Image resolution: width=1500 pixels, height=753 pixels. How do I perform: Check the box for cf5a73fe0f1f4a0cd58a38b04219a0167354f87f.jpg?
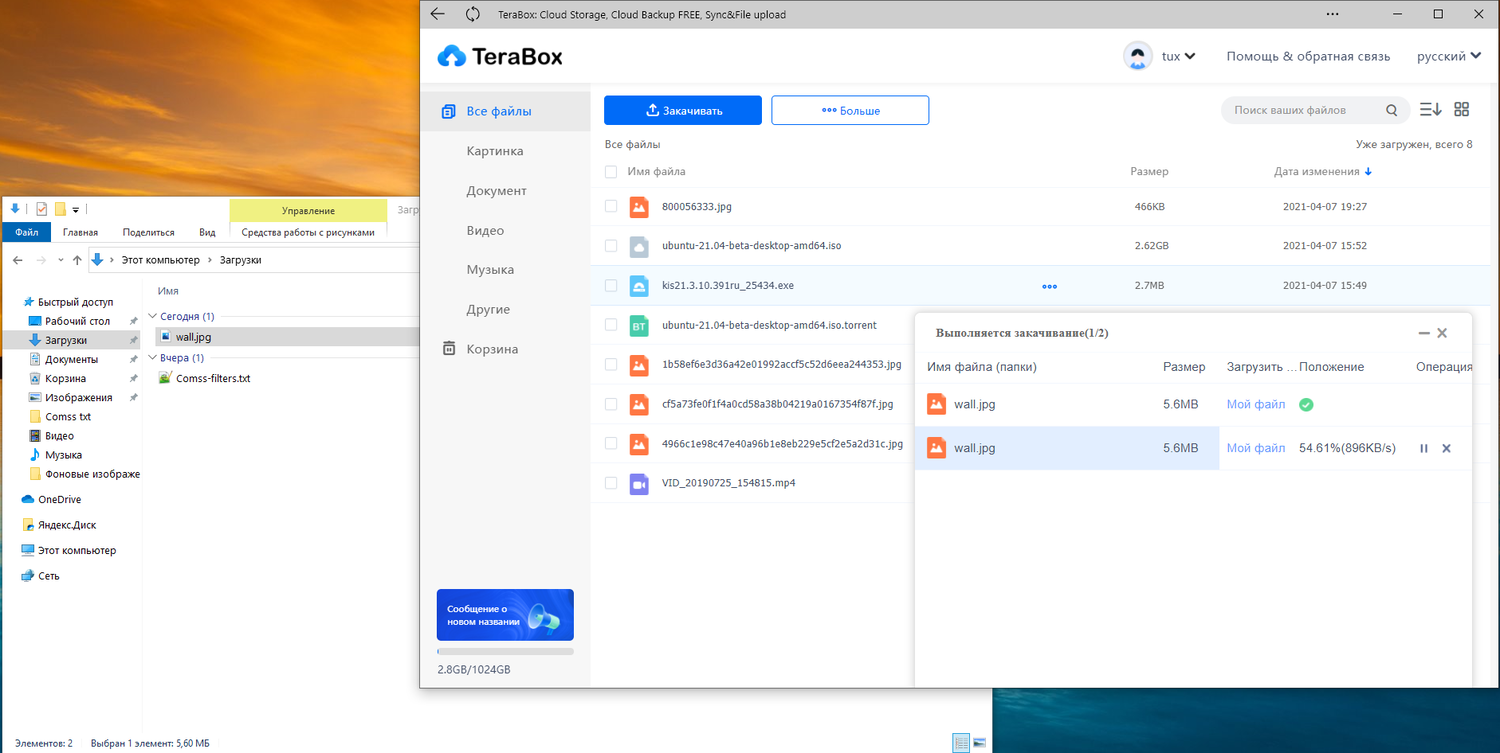coord(611,404)
